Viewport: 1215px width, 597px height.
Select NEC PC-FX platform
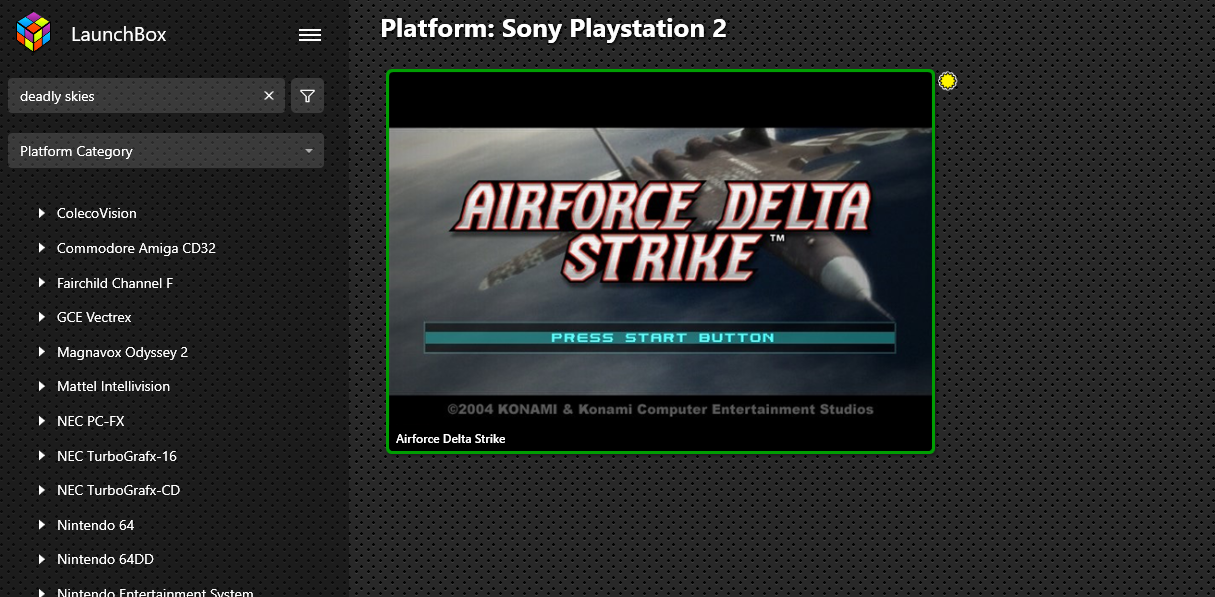click(91, 421)
